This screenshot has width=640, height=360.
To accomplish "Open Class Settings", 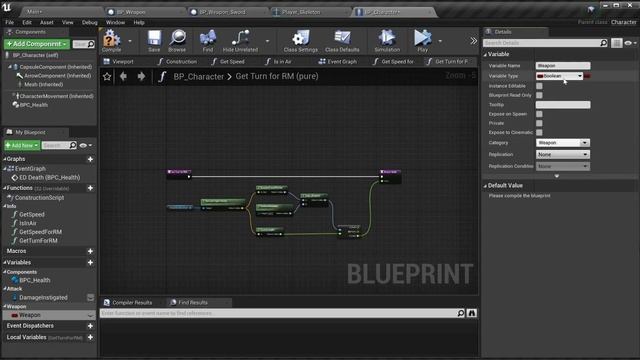I will (x=301, y=40).
